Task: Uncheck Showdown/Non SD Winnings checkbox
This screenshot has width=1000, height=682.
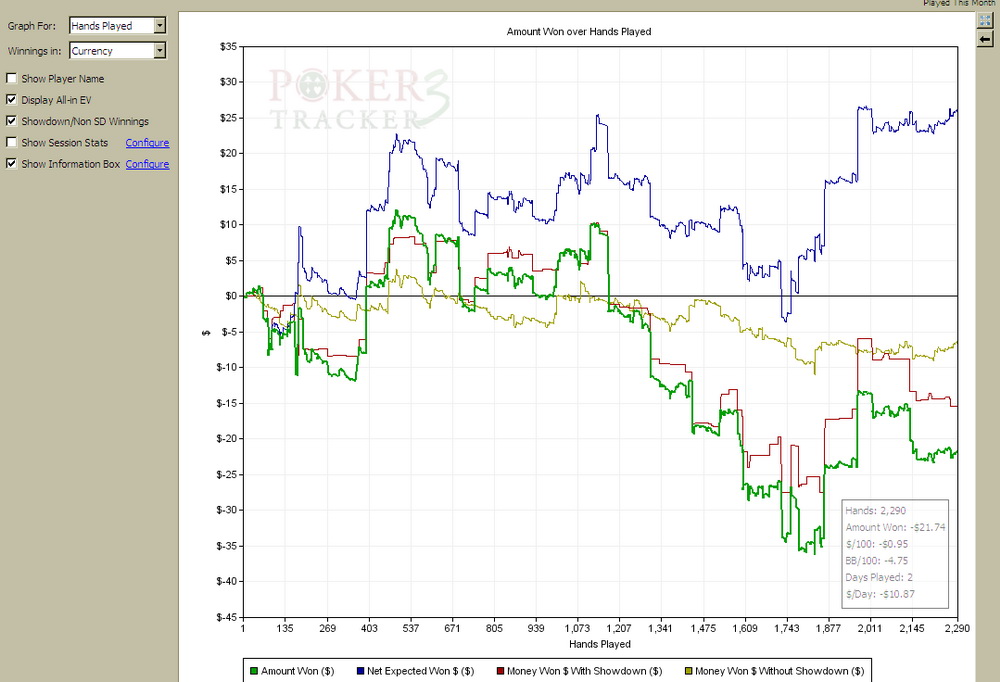Action: [x=11, y=121]
